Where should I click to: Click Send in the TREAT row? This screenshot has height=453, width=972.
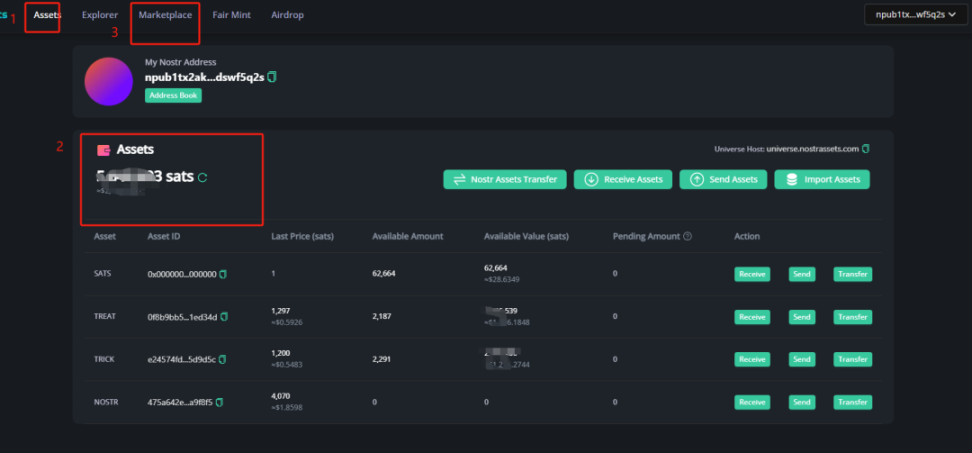tap(802, 317)
